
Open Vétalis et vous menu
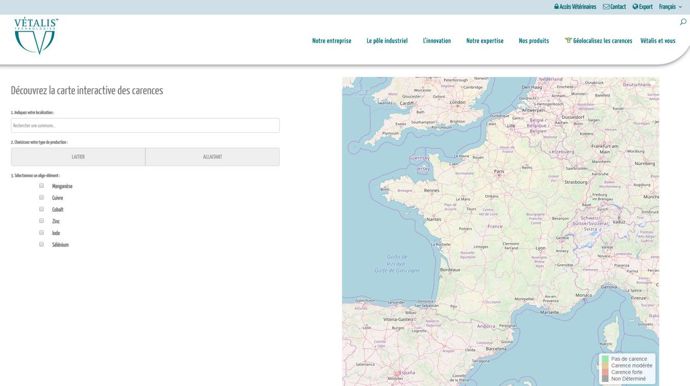click(x=658, y=40)
